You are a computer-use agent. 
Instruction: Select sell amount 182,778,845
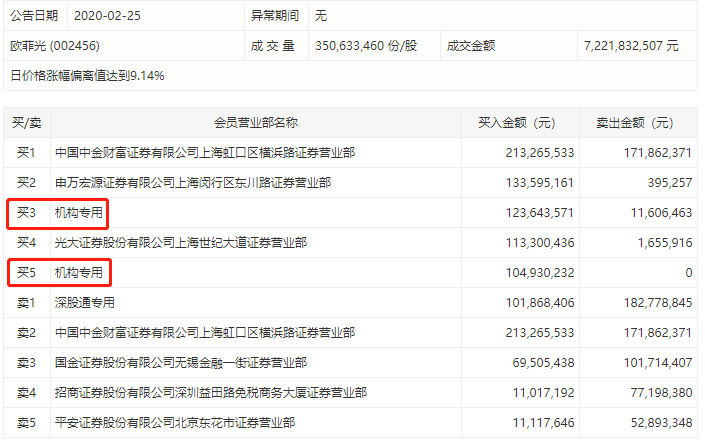pos(657,303)
